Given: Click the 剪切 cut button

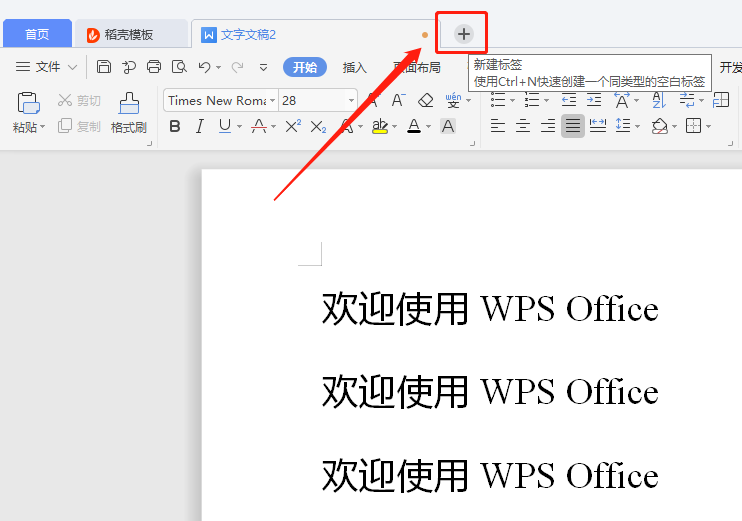Looking at the screenshot, I should (x=79, y=100).
